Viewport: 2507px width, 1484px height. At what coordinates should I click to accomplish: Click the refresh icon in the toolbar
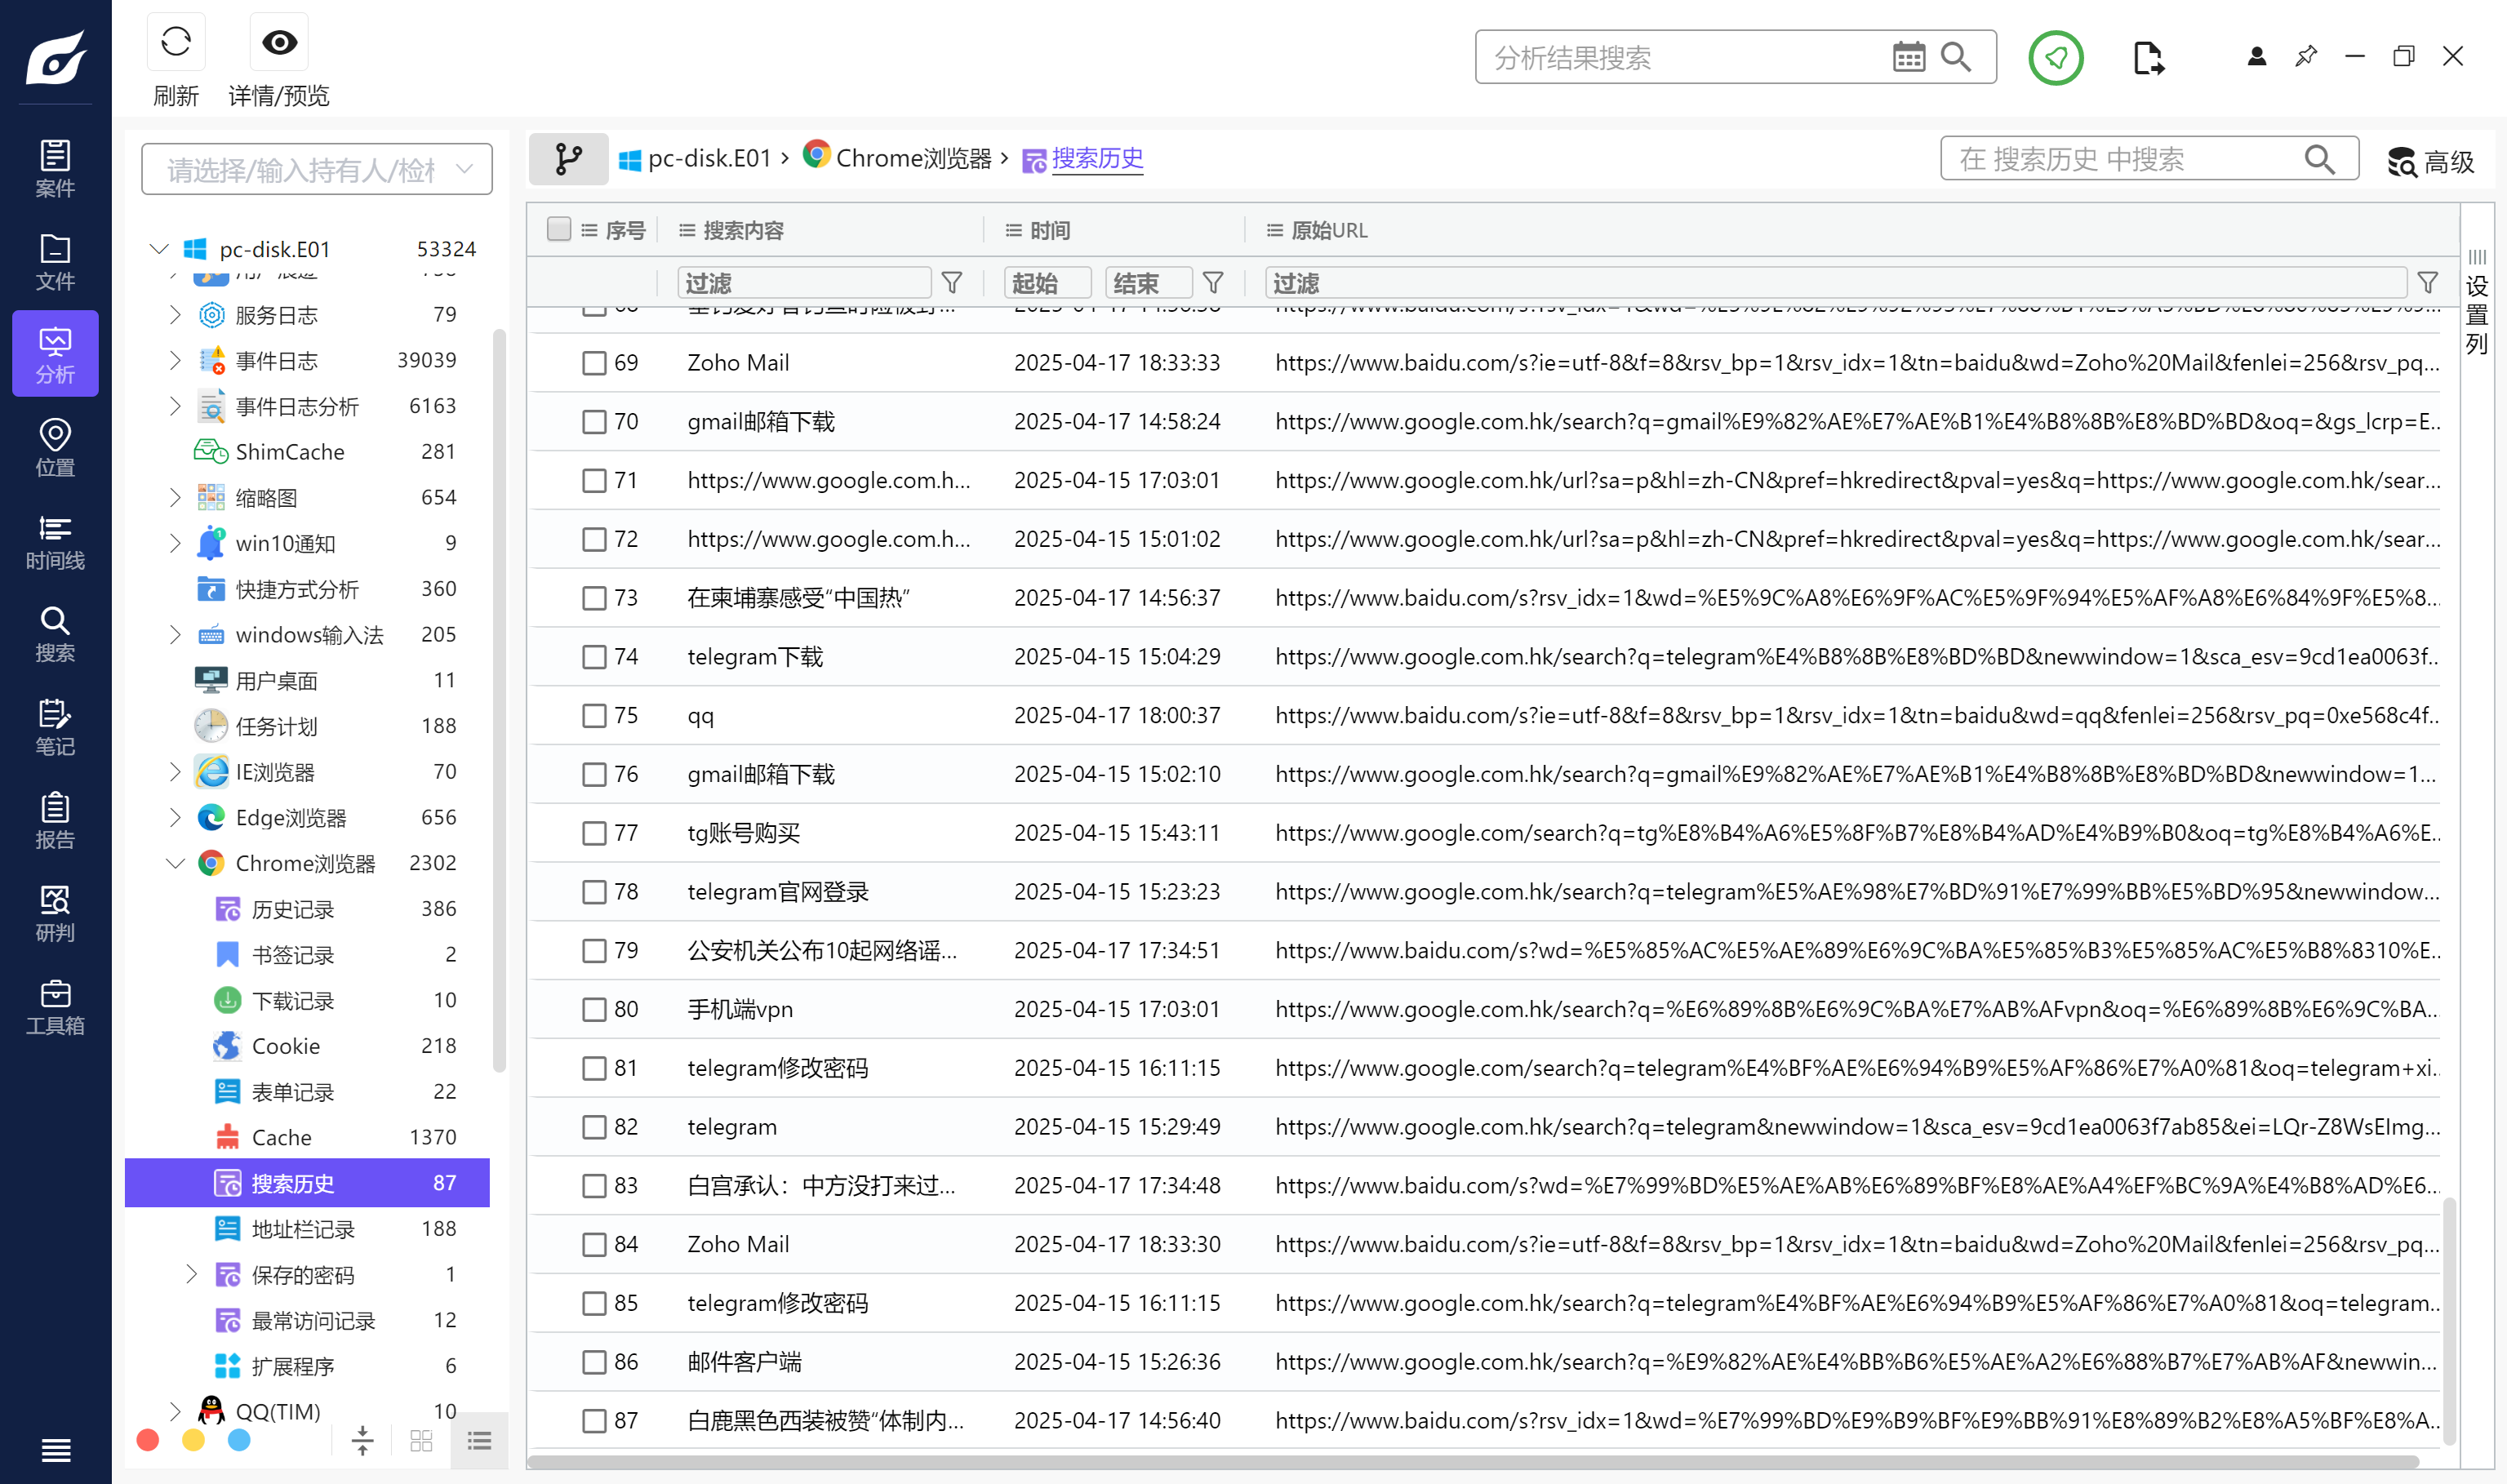coord(176,42)
